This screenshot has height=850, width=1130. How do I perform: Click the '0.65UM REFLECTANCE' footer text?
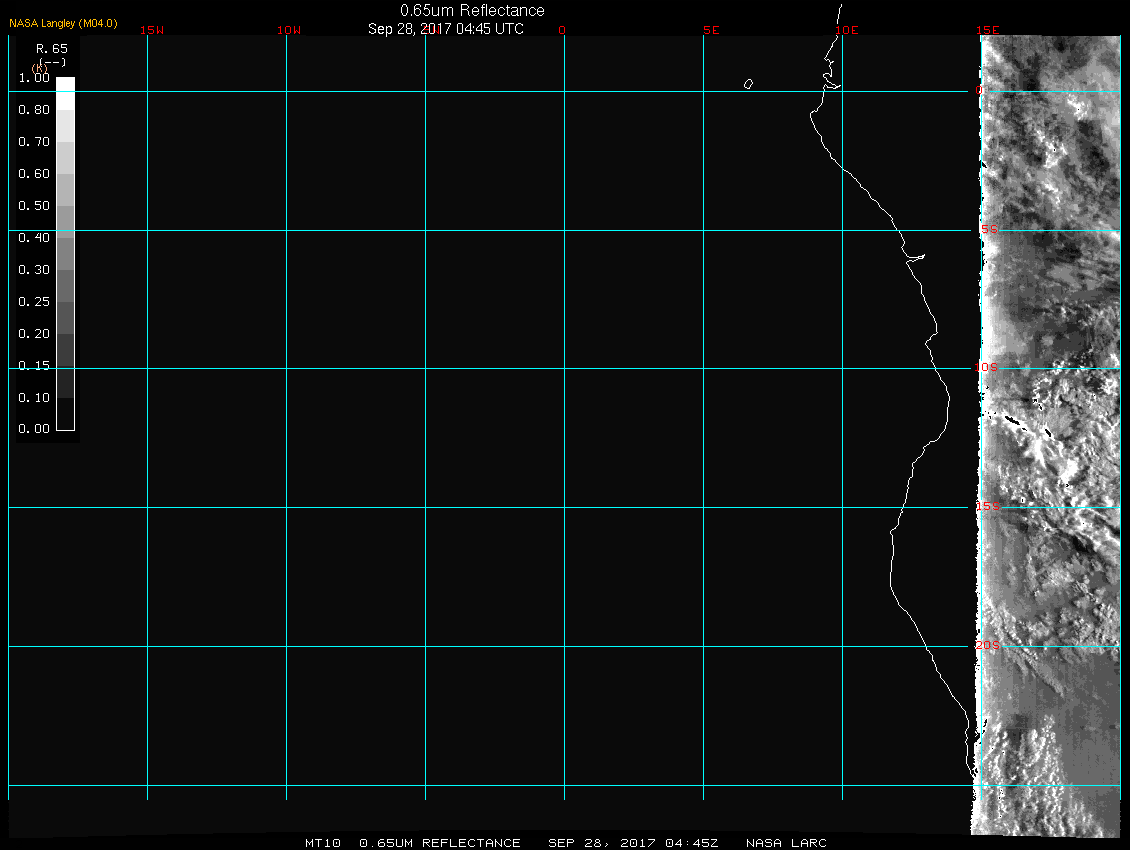click(x=440, y=843)
